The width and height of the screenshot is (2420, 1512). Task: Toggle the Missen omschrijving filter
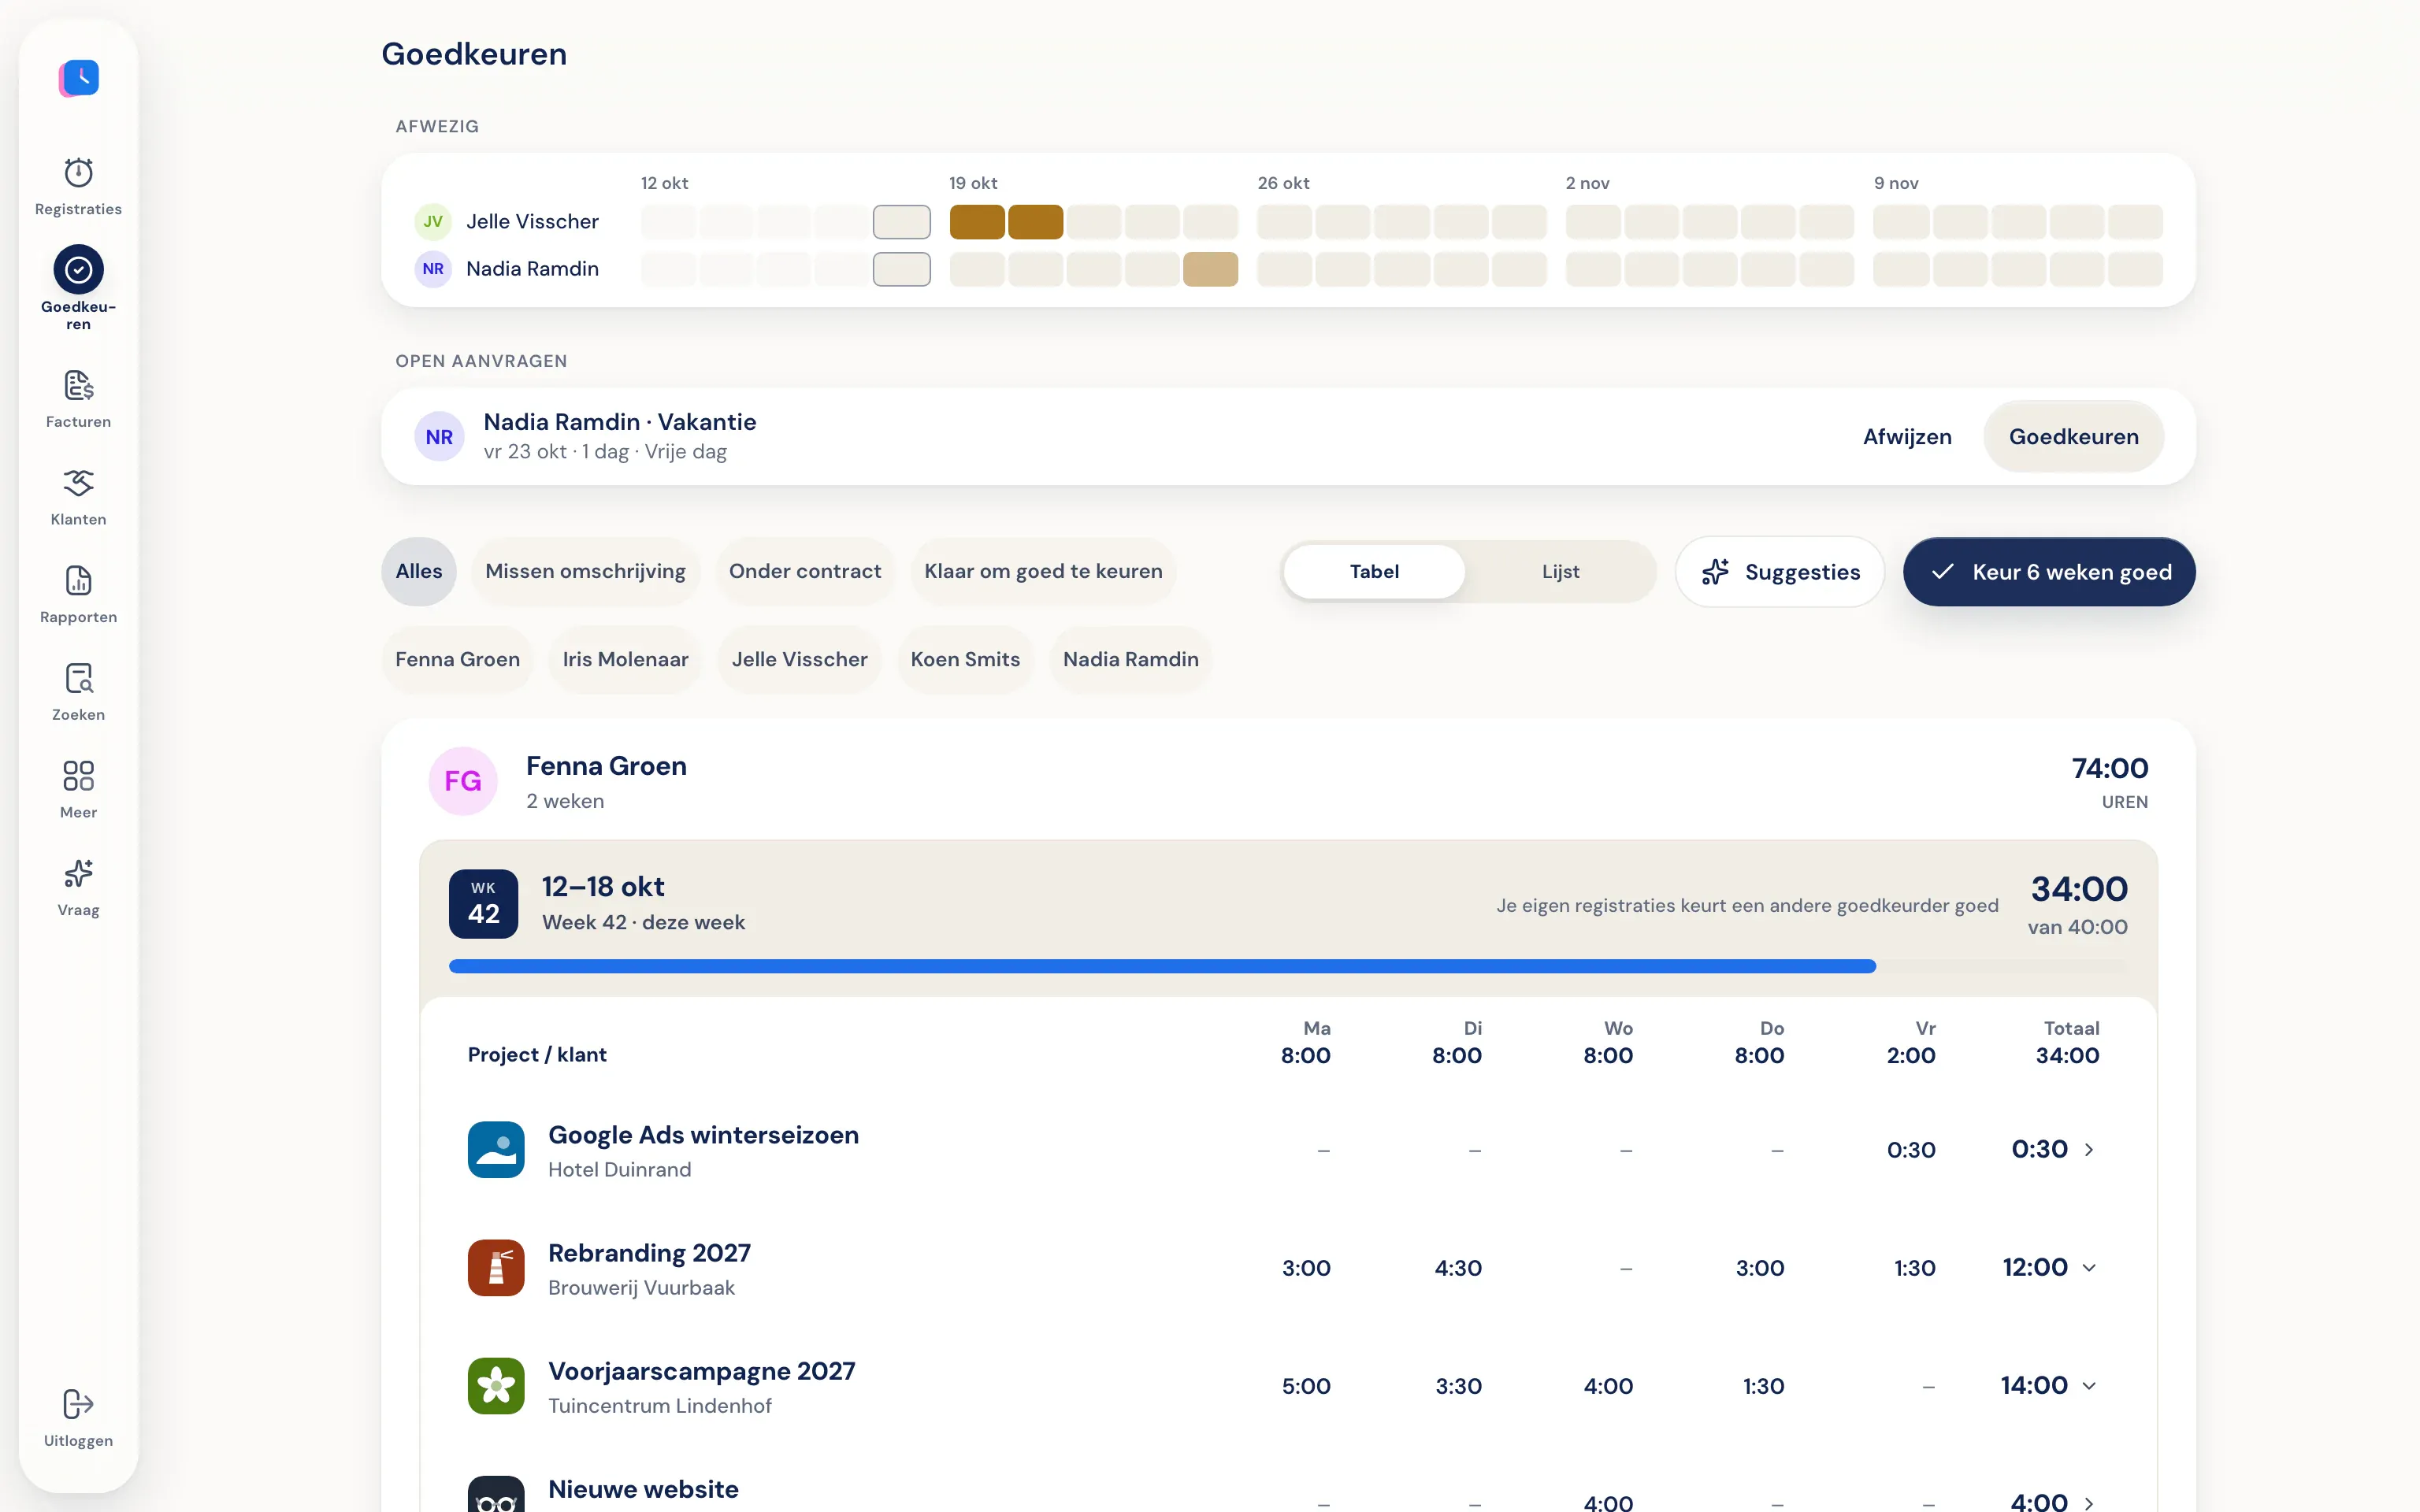coord(585,572)
